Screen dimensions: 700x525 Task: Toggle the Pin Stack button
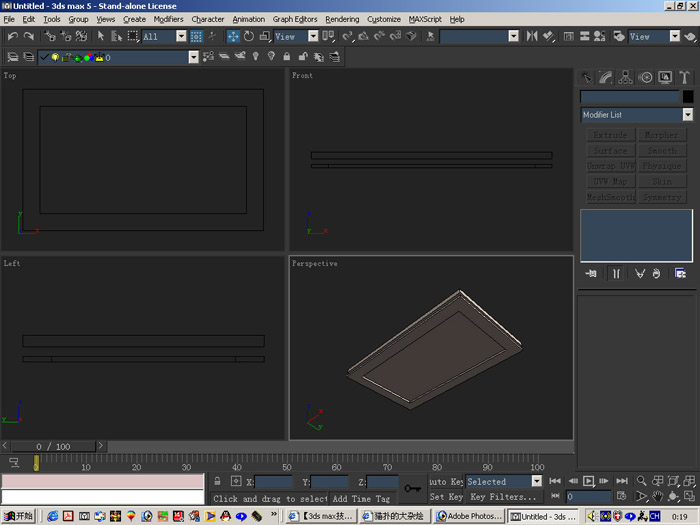(592, 273)
